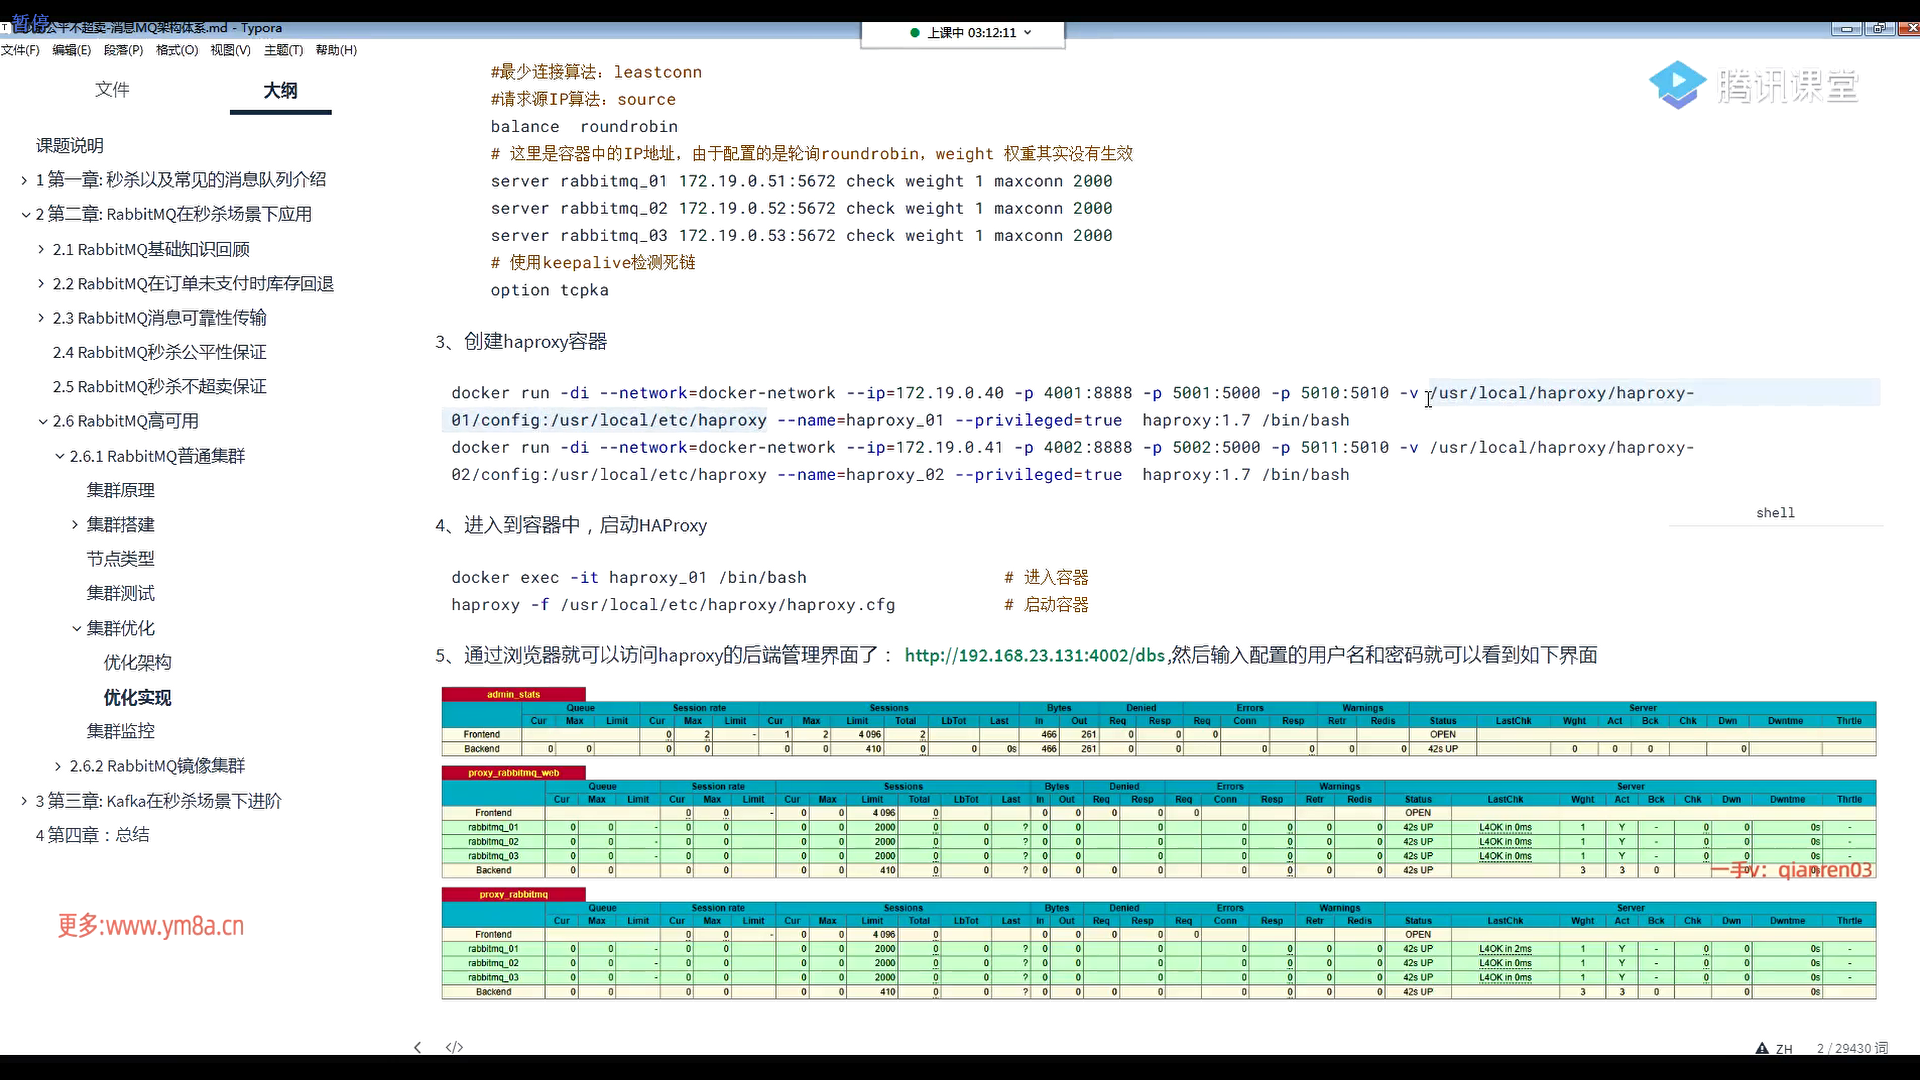Expand 2.6.2 RabbitMQ镜像集群 section
Screen dimensions: 1920x1080
(x=58, y=767)
